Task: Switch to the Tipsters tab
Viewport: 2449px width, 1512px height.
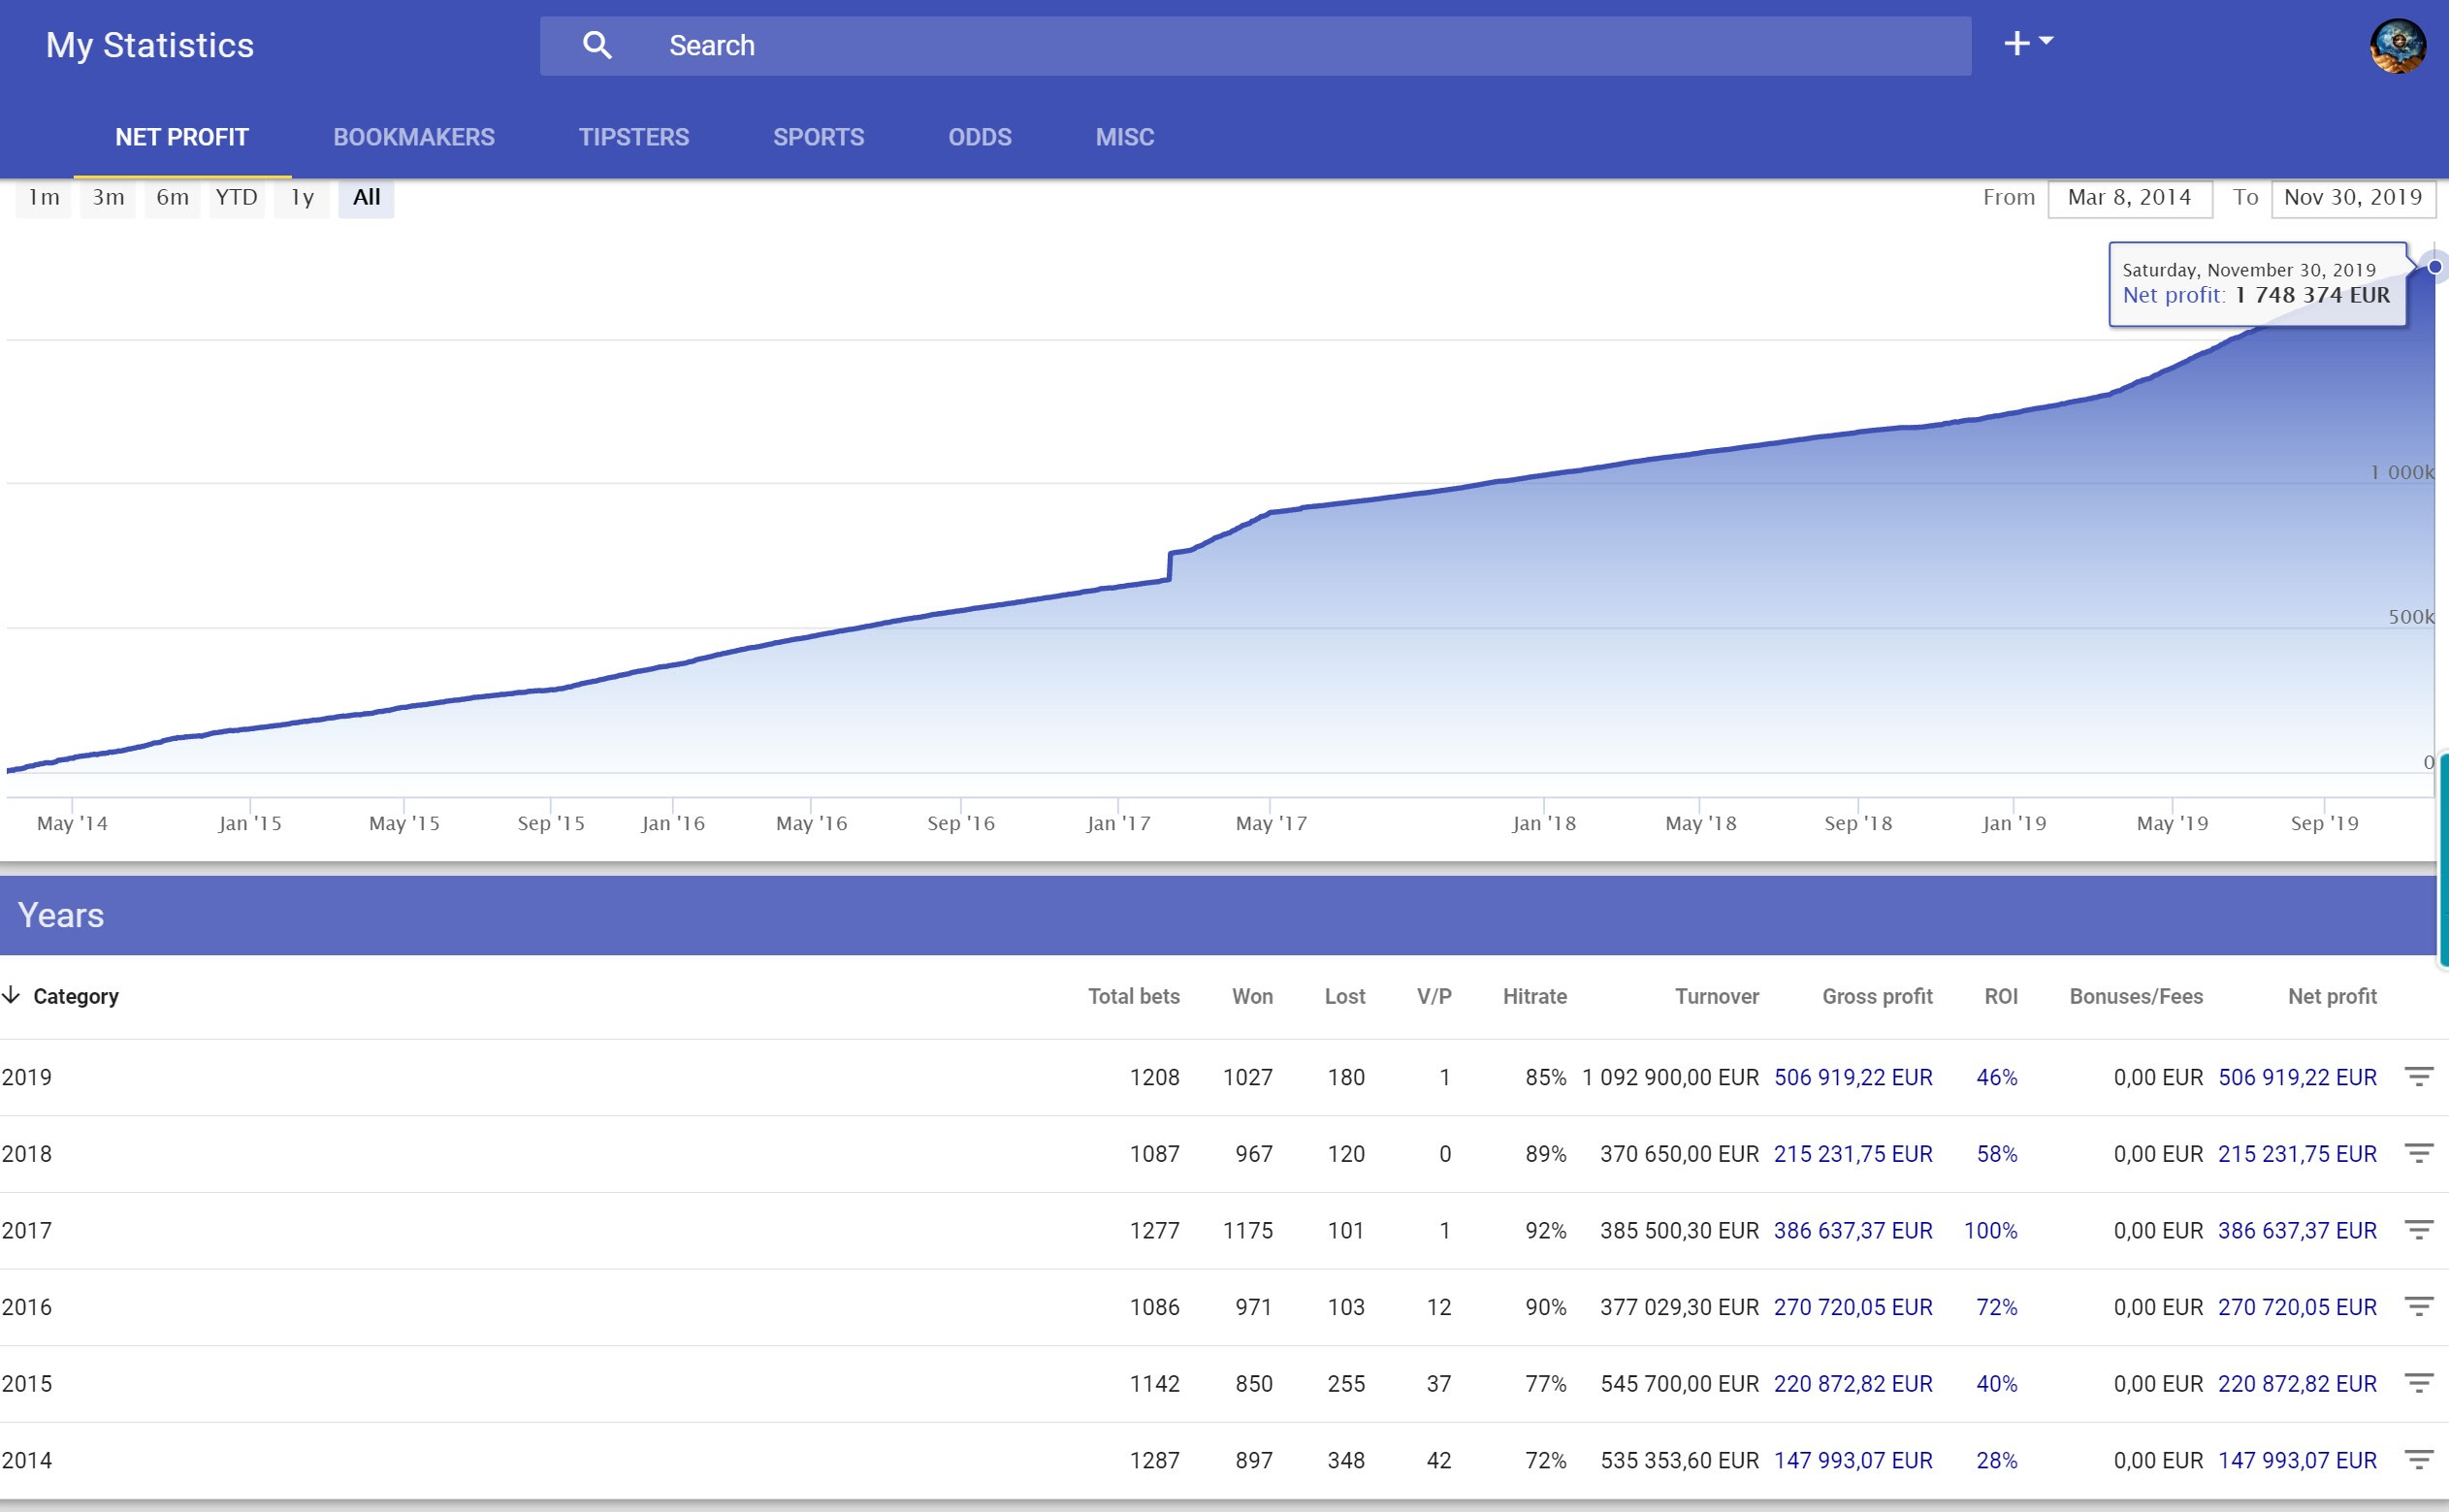Action: tap(633, 137)
